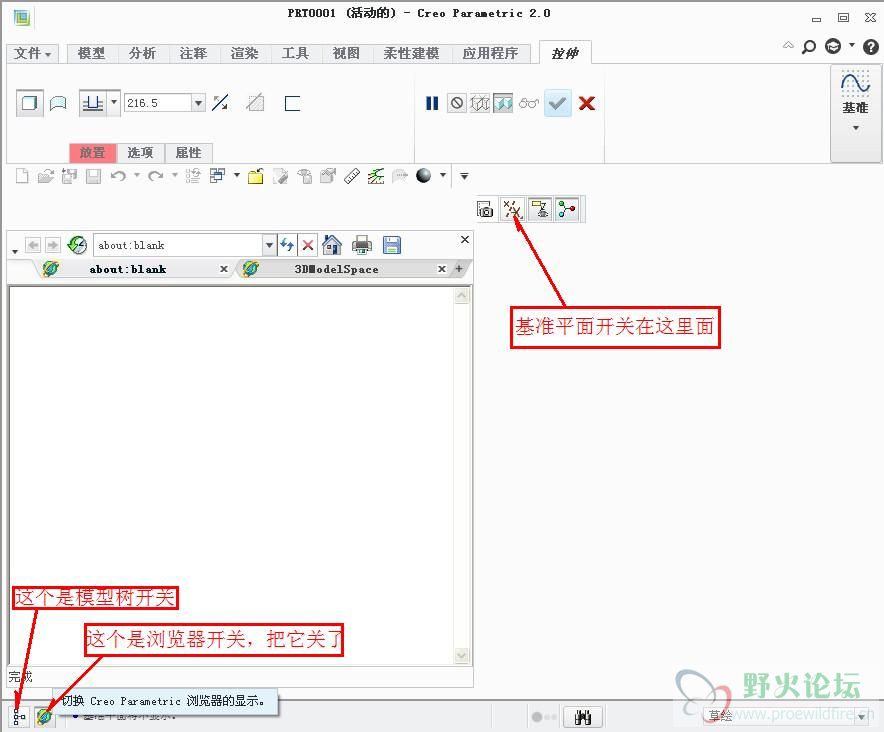This screenshot has height=732, width=884.
Task: Stop loading browser page red X
Action: [x=308, y=245]
